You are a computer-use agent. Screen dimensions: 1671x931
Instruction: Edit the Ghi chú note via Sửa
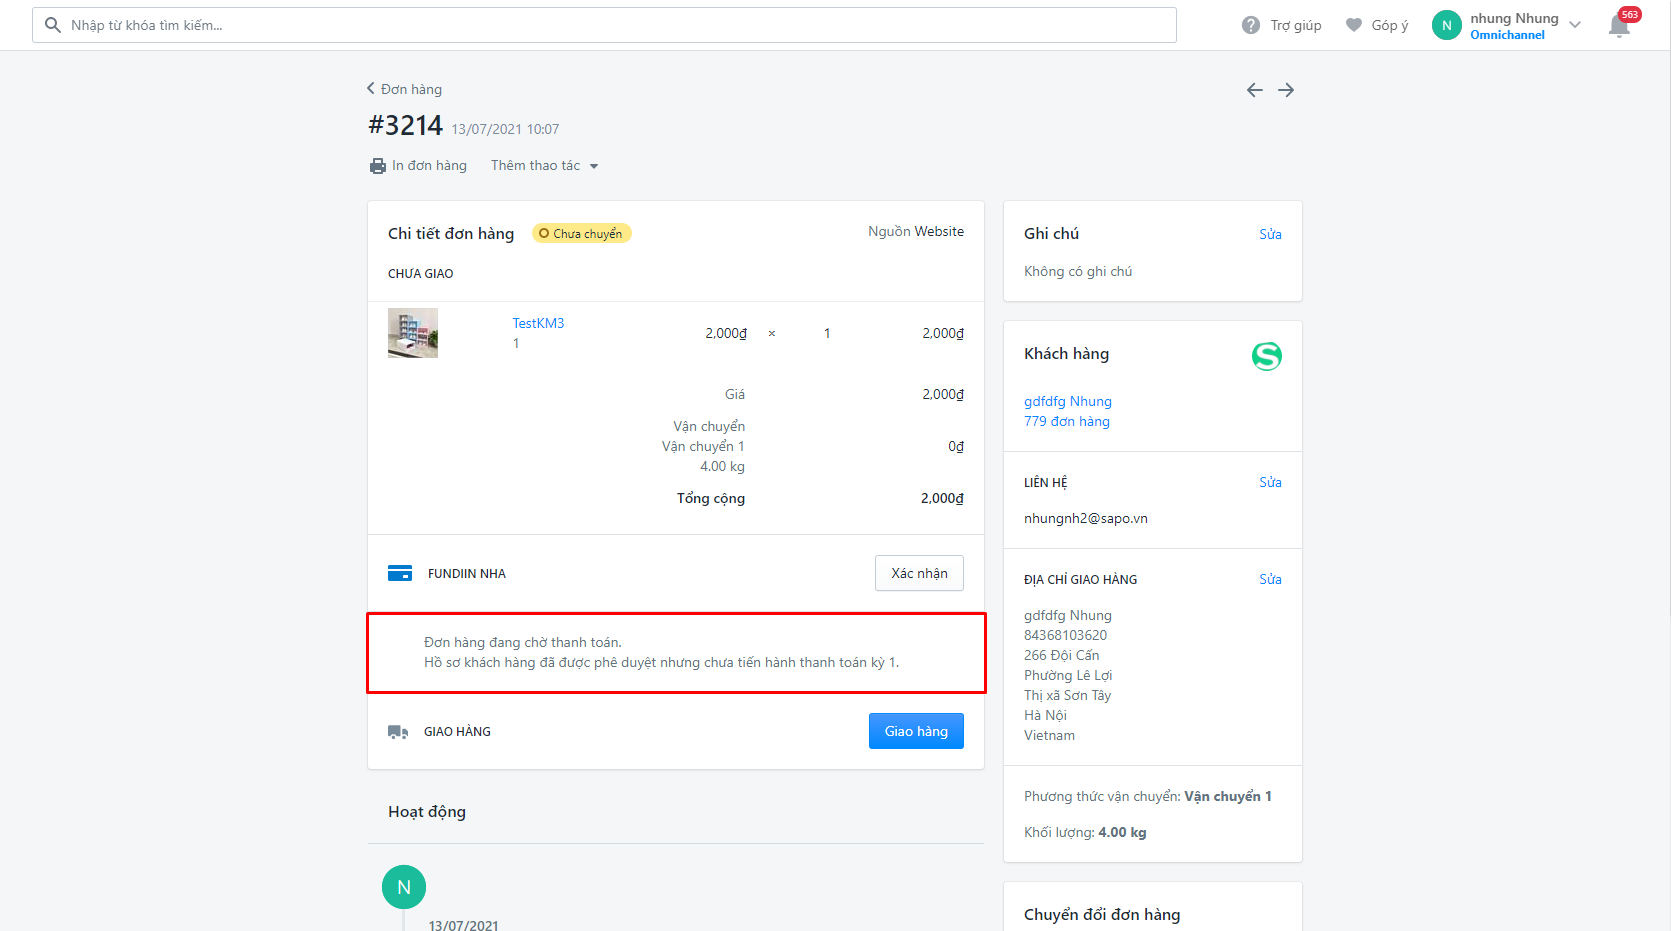(x=1270, y=234)
